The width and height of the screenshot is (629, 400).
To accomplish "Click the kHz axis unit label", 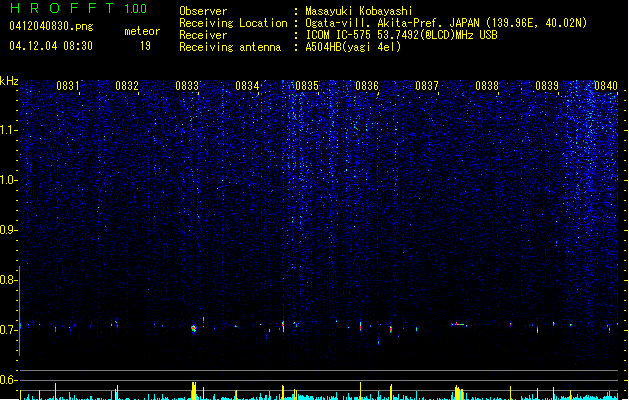I will coord(9,81).
